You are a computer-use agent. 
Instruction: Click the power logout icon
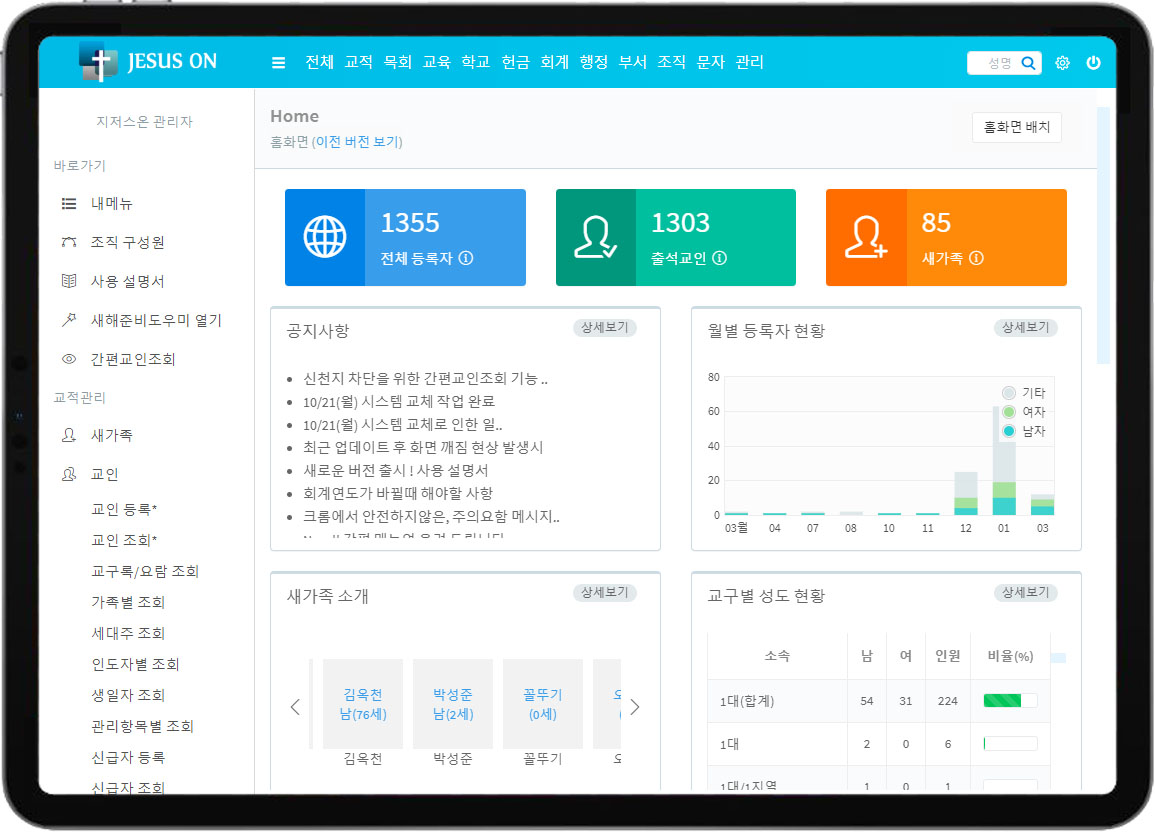[x=1093, y=63]
